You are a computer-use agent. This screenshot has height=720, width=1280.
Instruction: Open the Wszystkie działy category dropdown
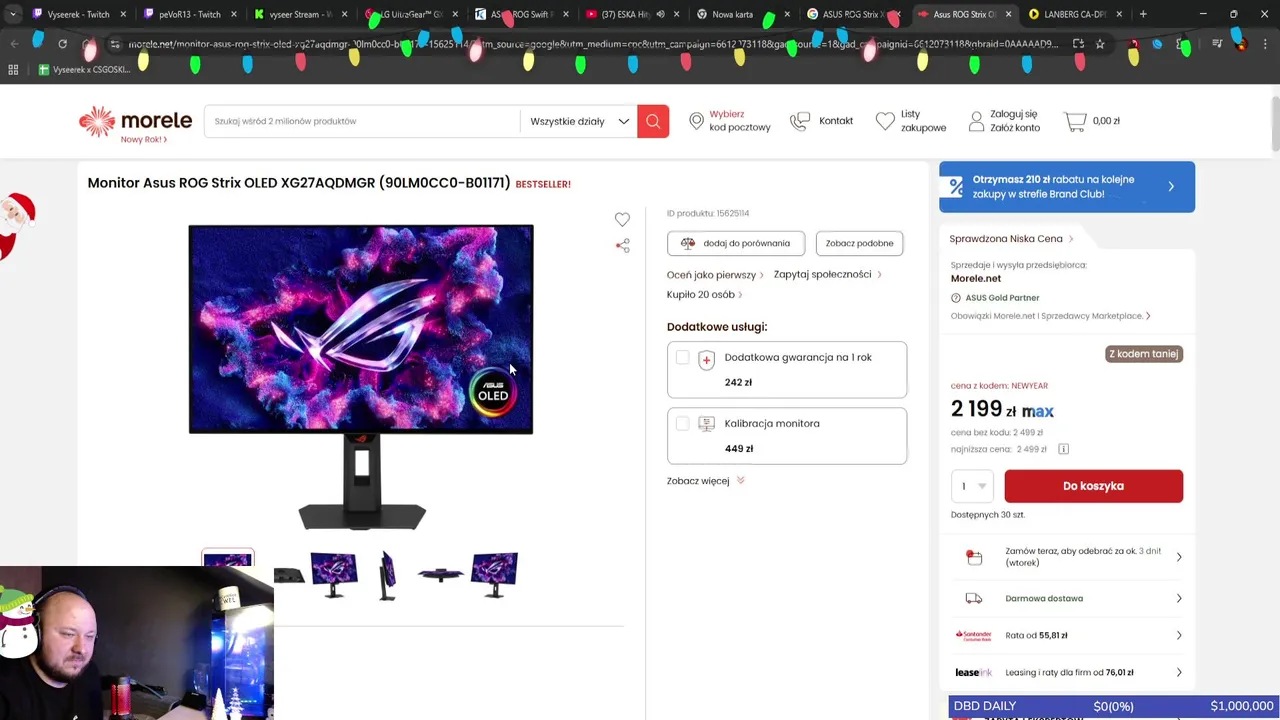(x=579, y=121)
